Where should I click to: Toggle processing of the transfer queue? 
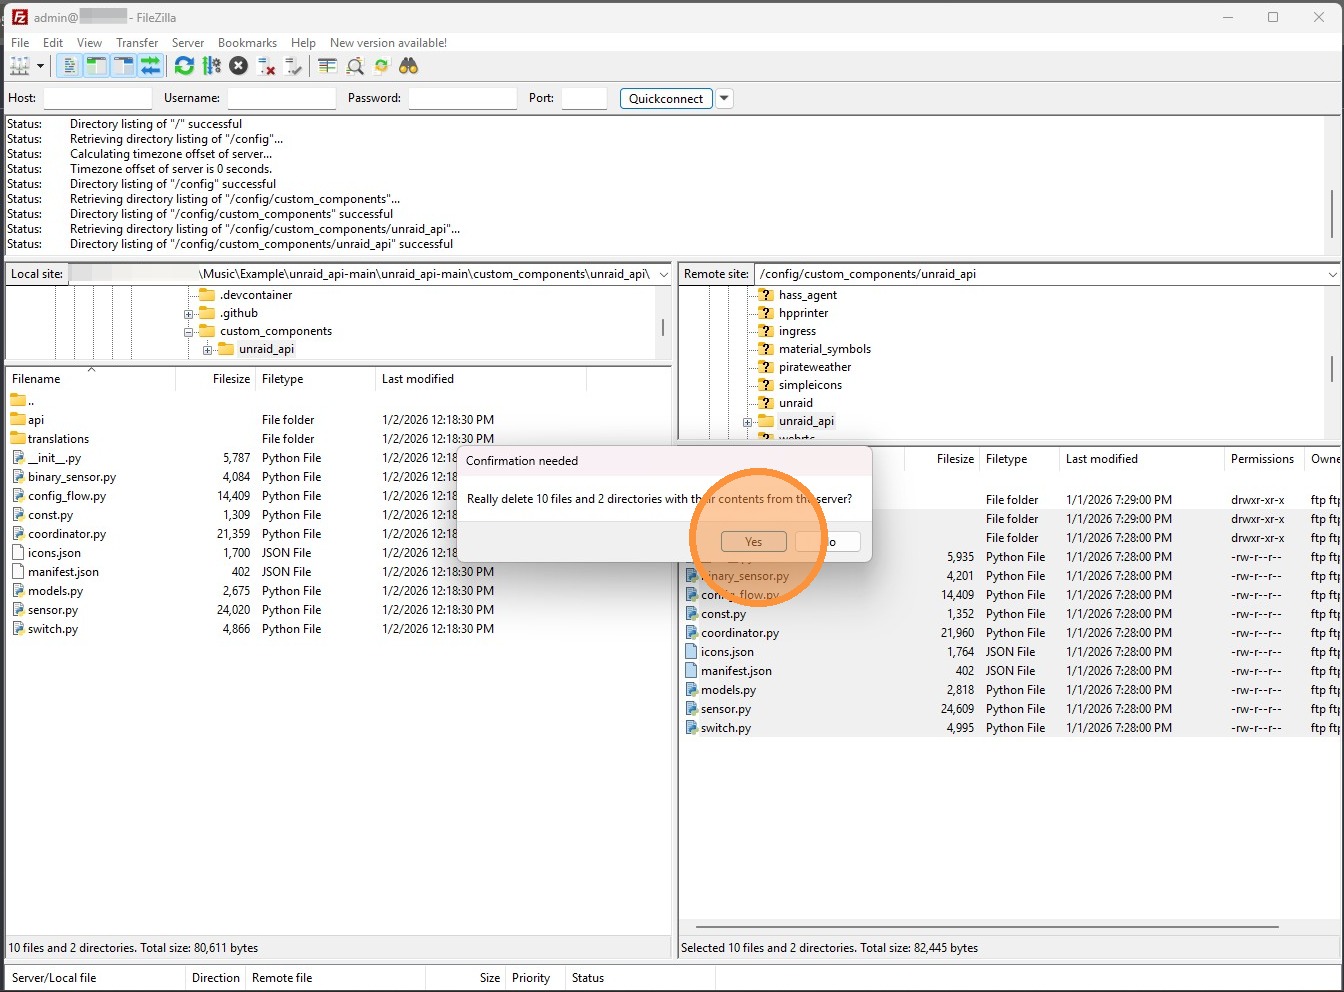point(211,66)
